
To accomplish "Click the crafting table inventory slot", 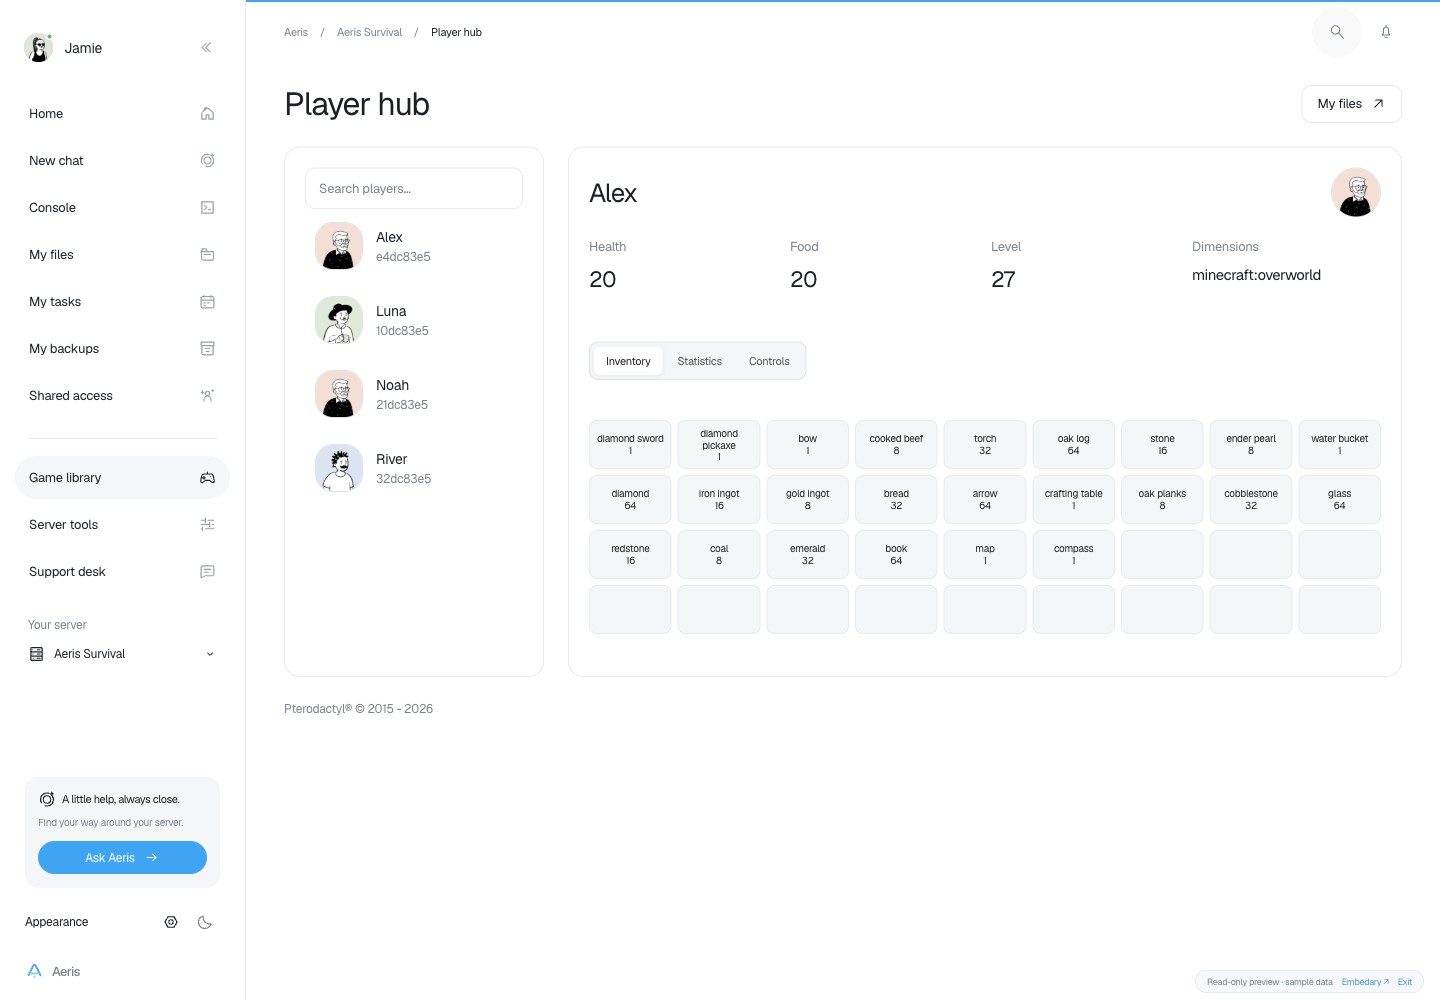I will click(1073, 499).
